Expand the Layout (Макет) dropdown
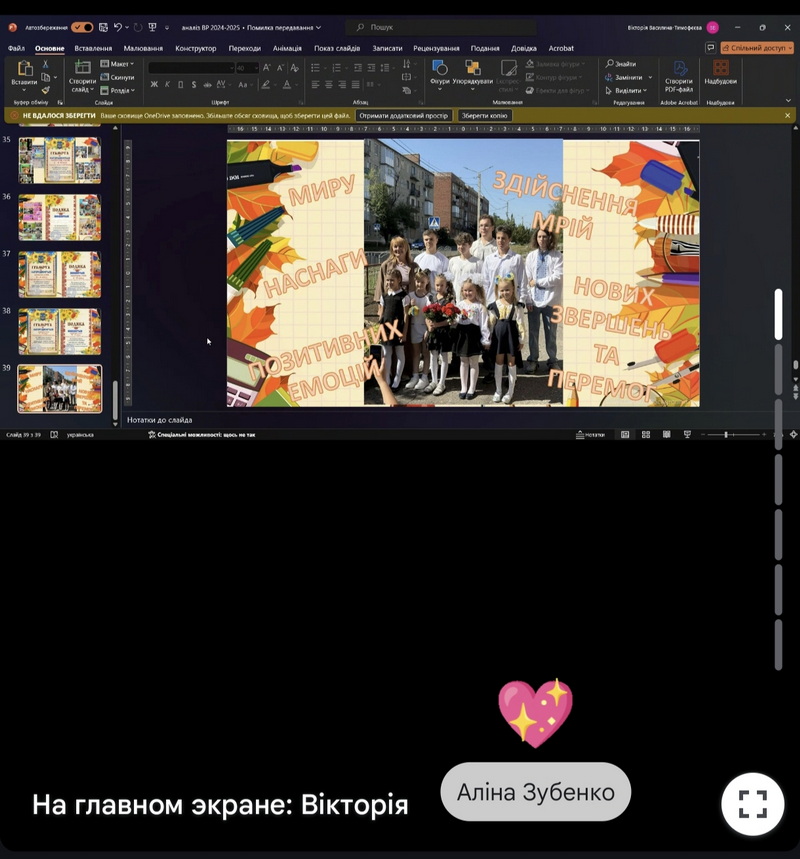 click(118, 64)
